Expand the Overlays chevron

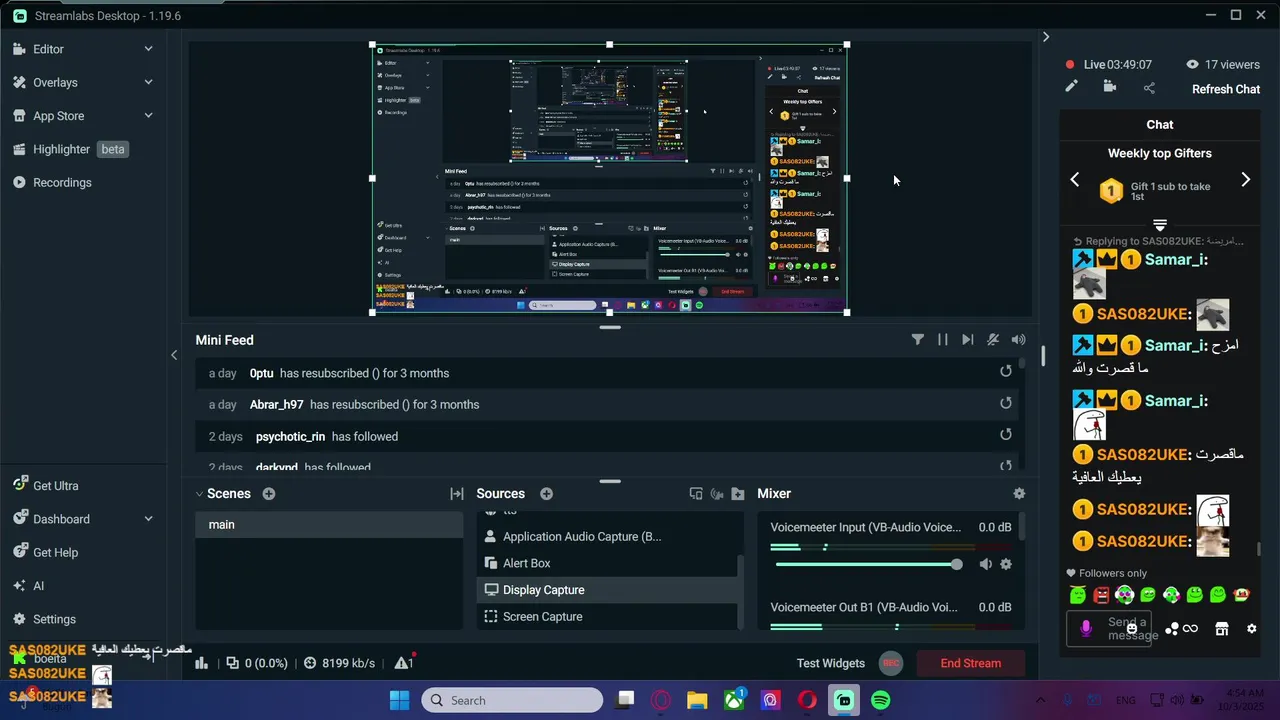click(x=149, y=83)
